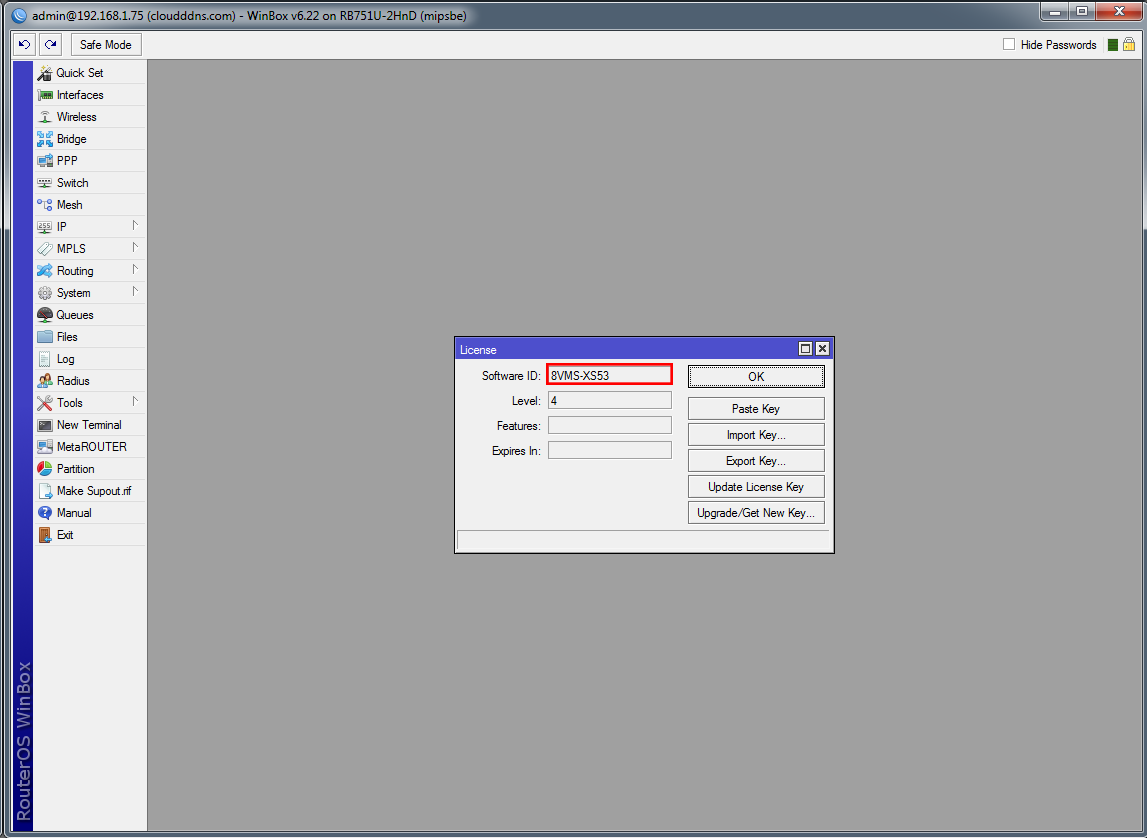Click the Quick Set wand icon
1147x838 pixels.
click(x=45, y=73)
